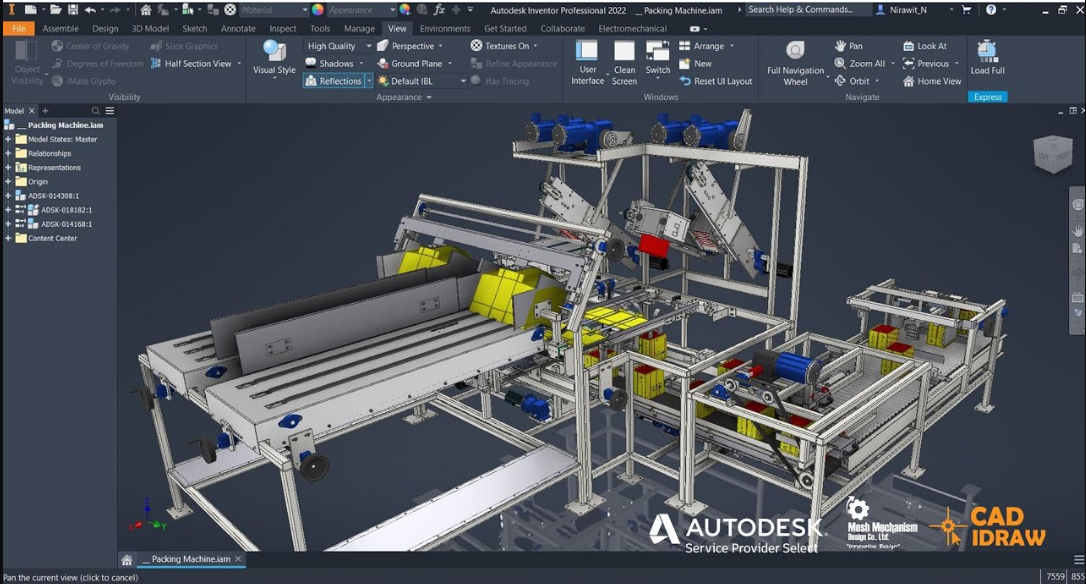Click the New file icon in quick access toolbar
1086x584 pixels.
[x=30, y=10]
